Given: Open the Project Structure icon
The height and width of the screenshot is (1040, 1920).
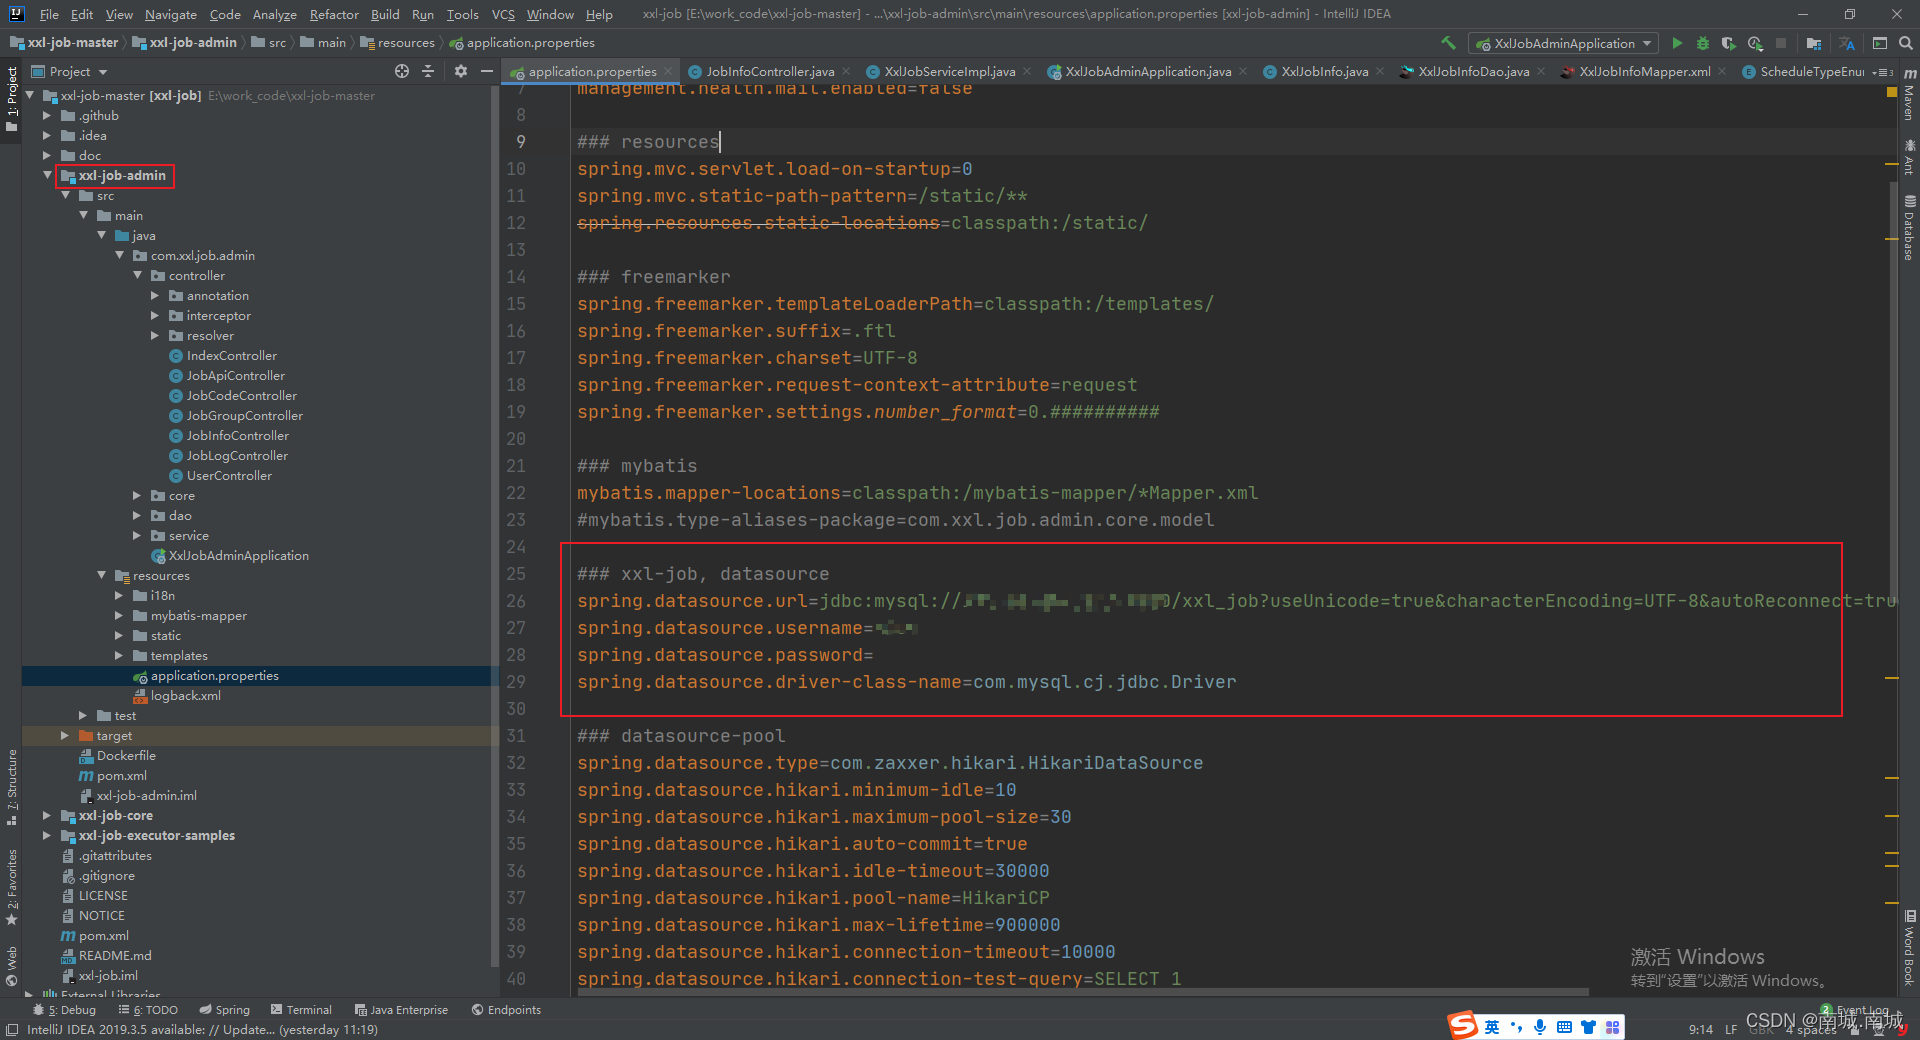Looking at the screenshot, I should (x=1813, y=43).
